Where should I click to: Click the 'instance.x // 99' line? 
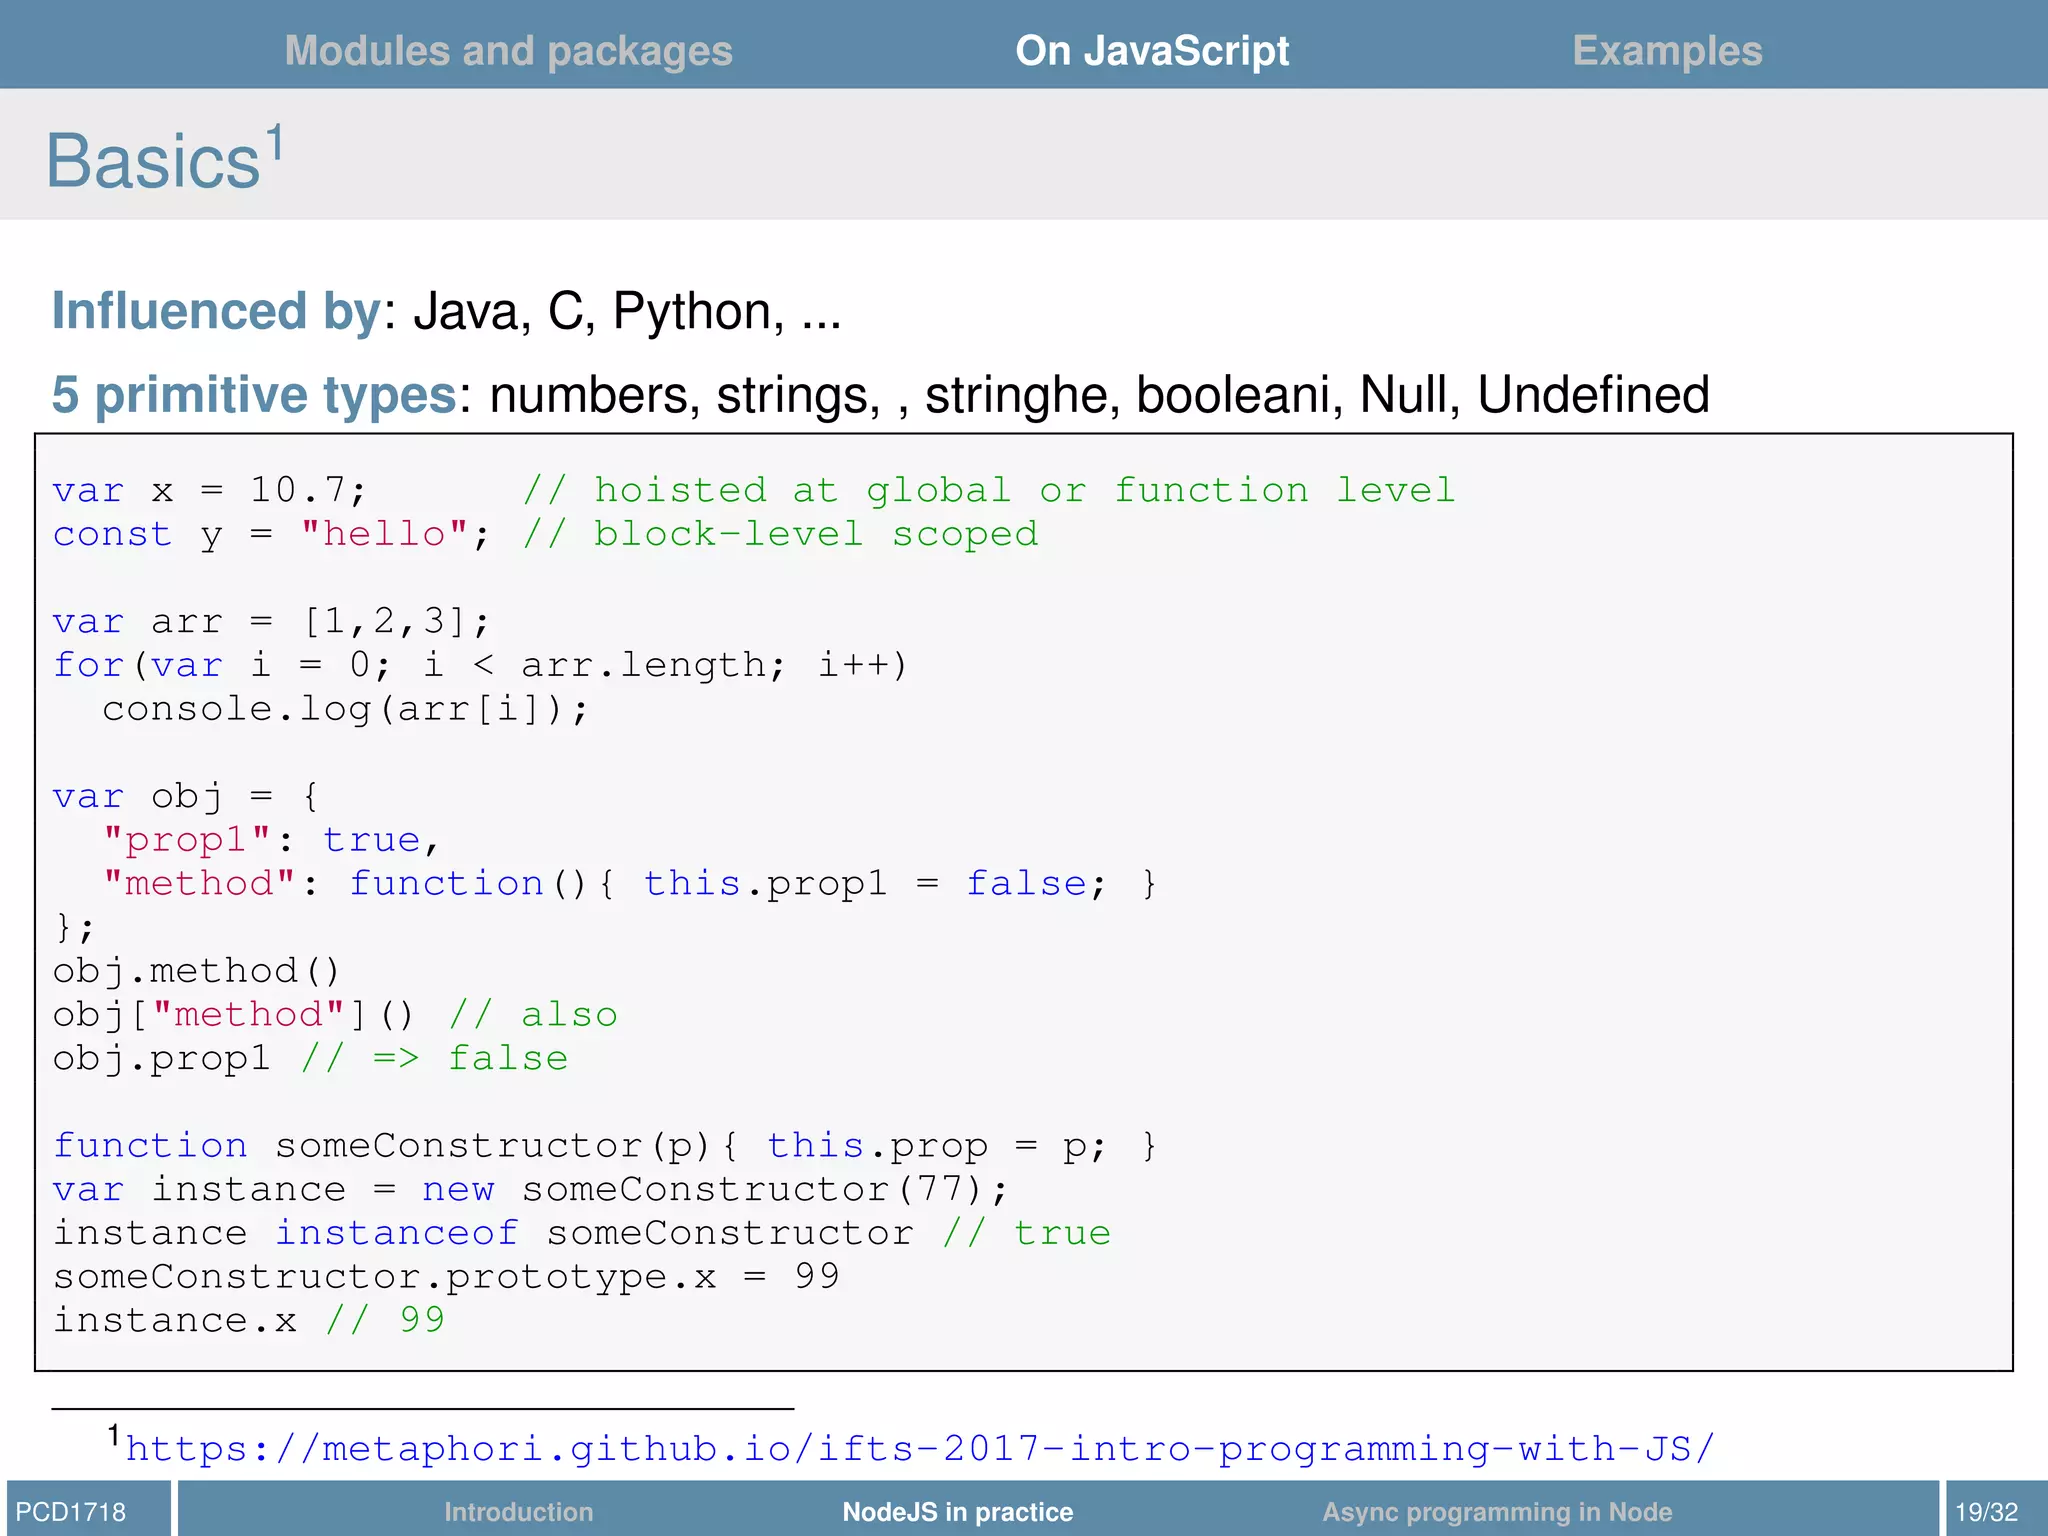(x=248, y=1321)
